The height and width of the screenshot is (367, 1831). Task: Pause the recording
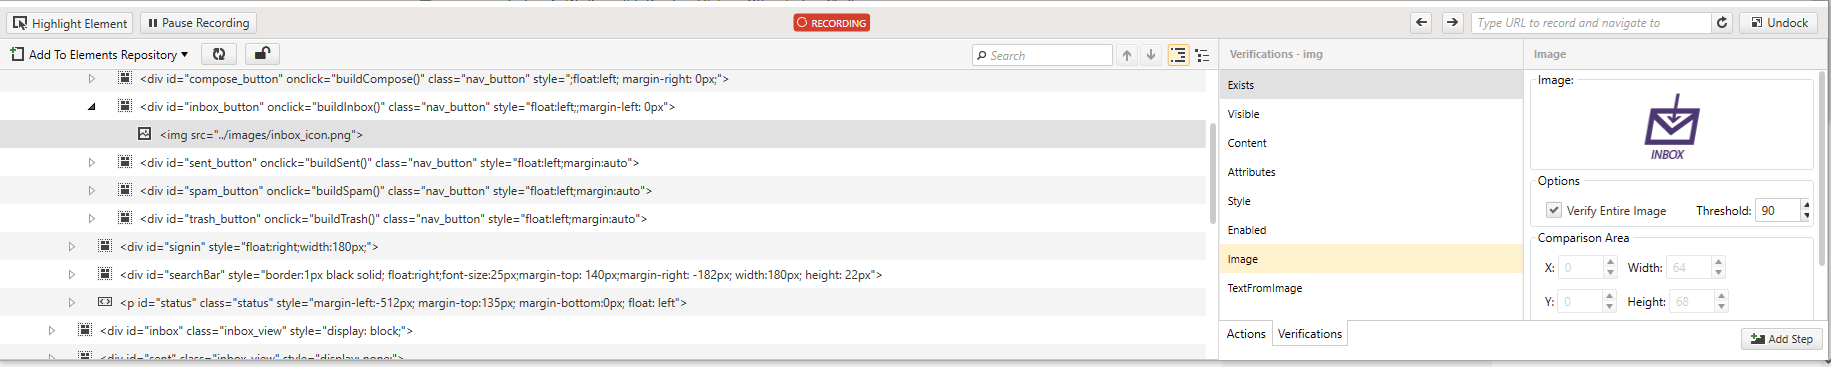coord(198,23)
